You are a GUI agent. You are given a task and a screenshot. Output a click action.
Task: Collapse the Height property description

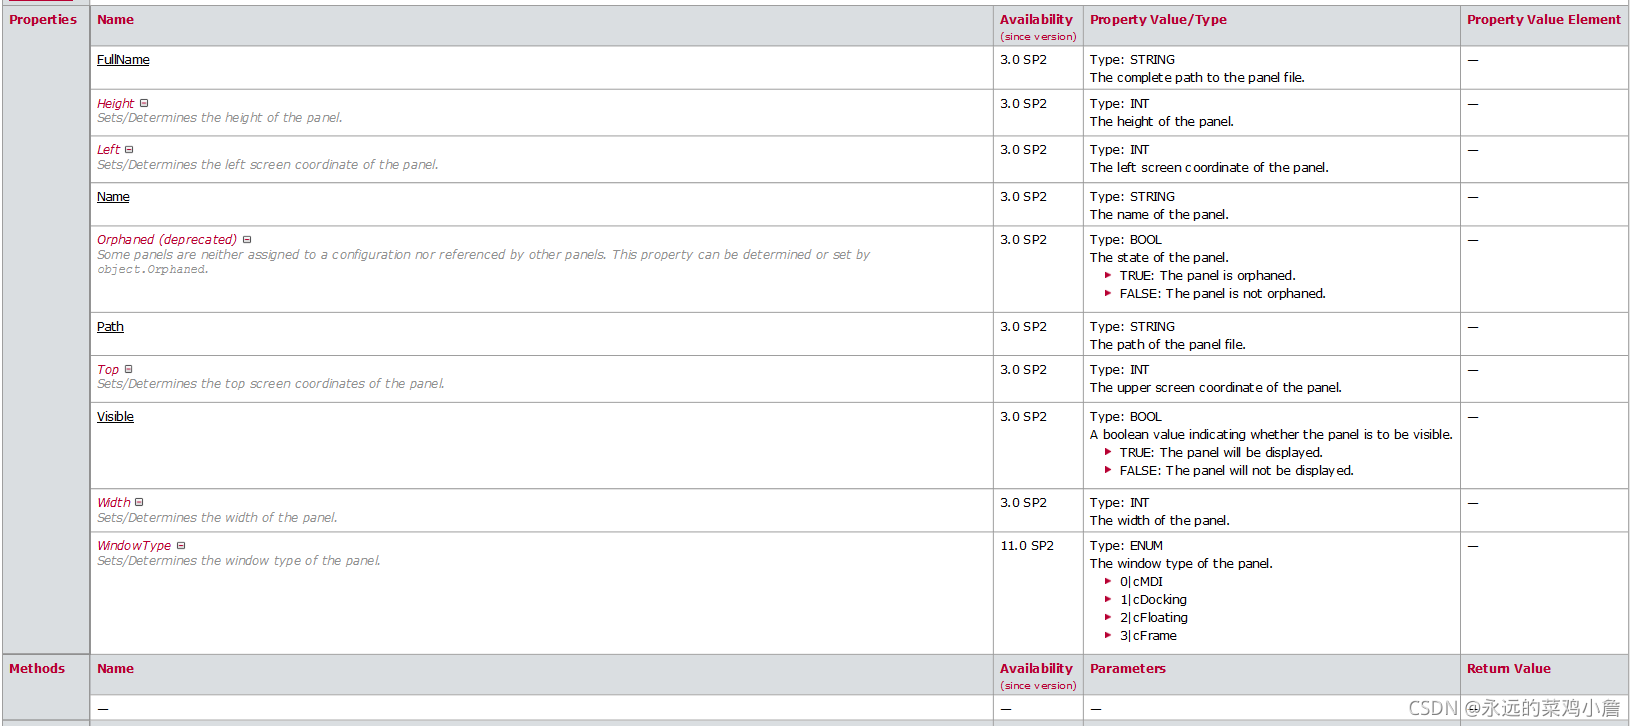pos(144,103)
